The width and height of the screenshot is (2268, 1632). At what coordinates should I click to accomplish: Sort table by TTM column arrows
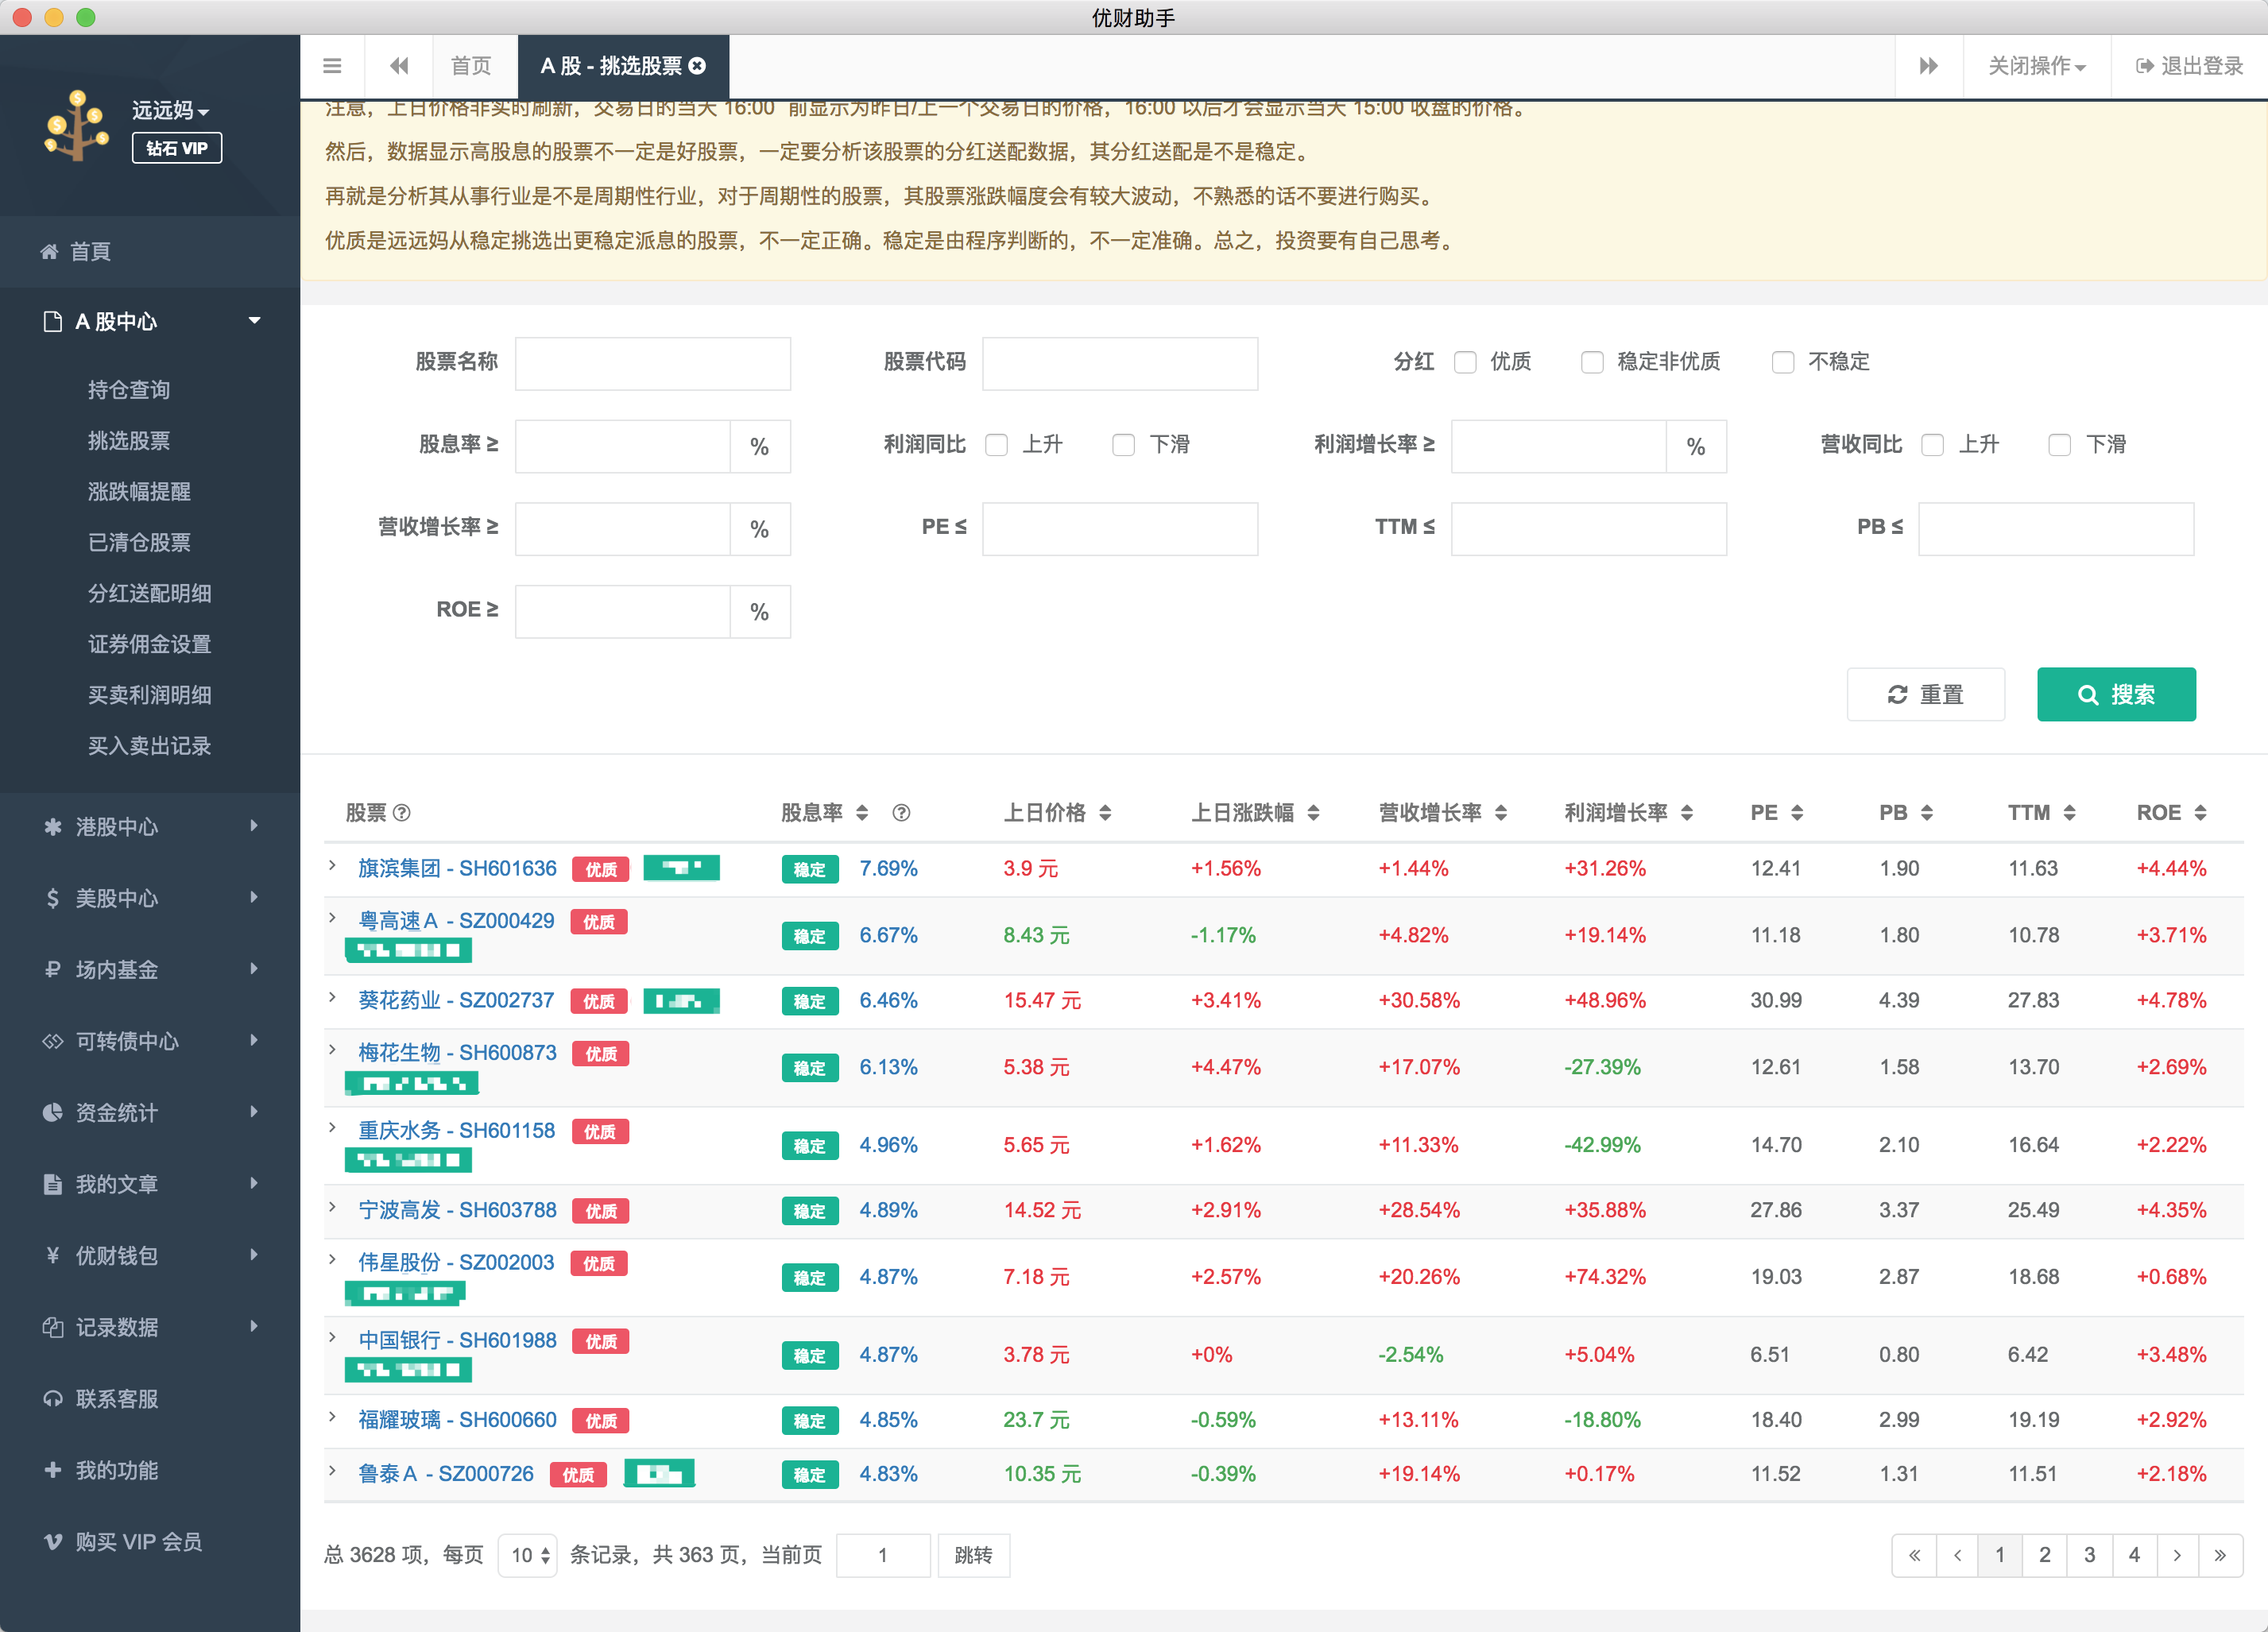tap(2069, 813)
